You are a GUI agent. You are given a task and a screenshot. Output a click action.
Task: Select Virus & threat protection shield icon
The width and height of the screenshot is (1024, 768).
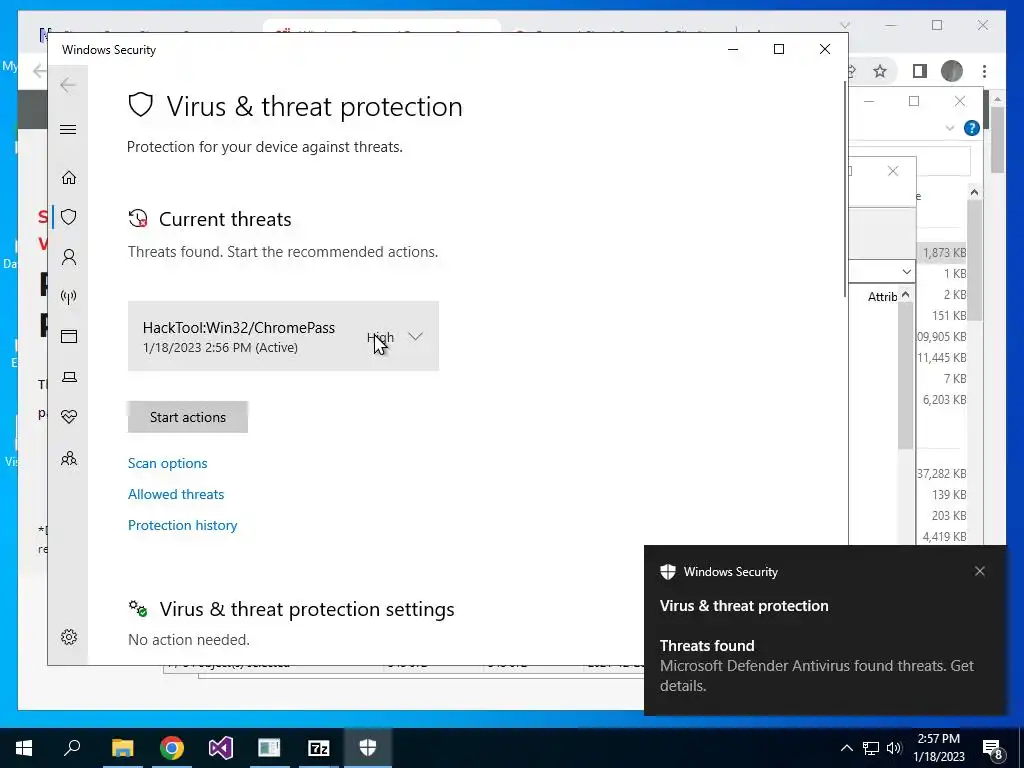pyautogui.click(x=69, y=217)
